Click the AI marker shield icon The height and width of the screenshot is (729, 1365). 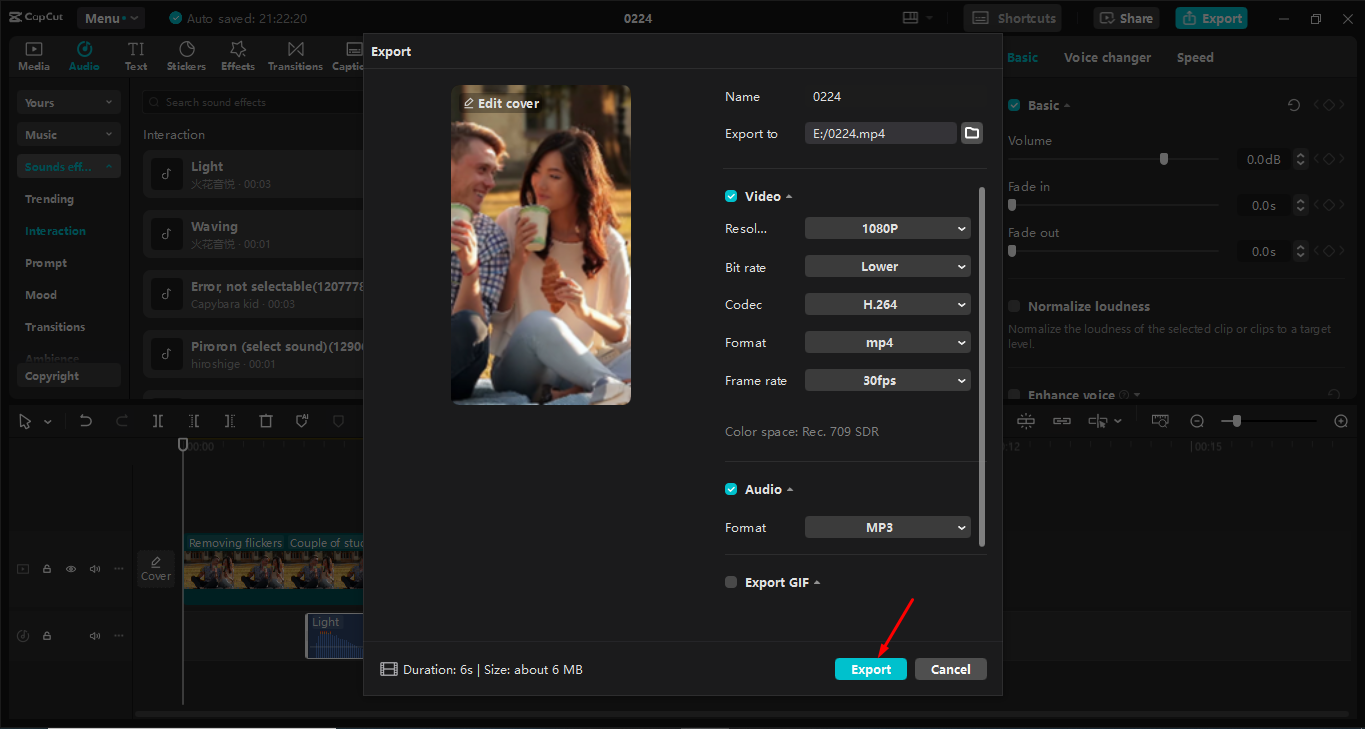[302, 421]
